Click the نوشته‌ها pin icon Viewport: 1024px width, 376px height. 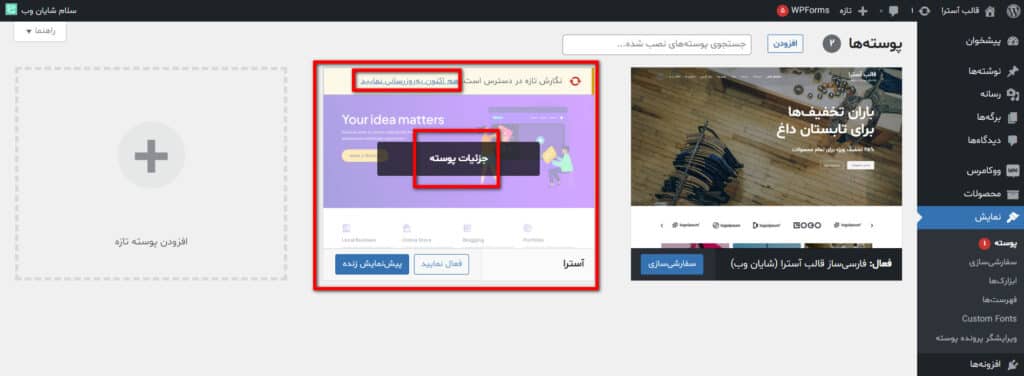1012,71
